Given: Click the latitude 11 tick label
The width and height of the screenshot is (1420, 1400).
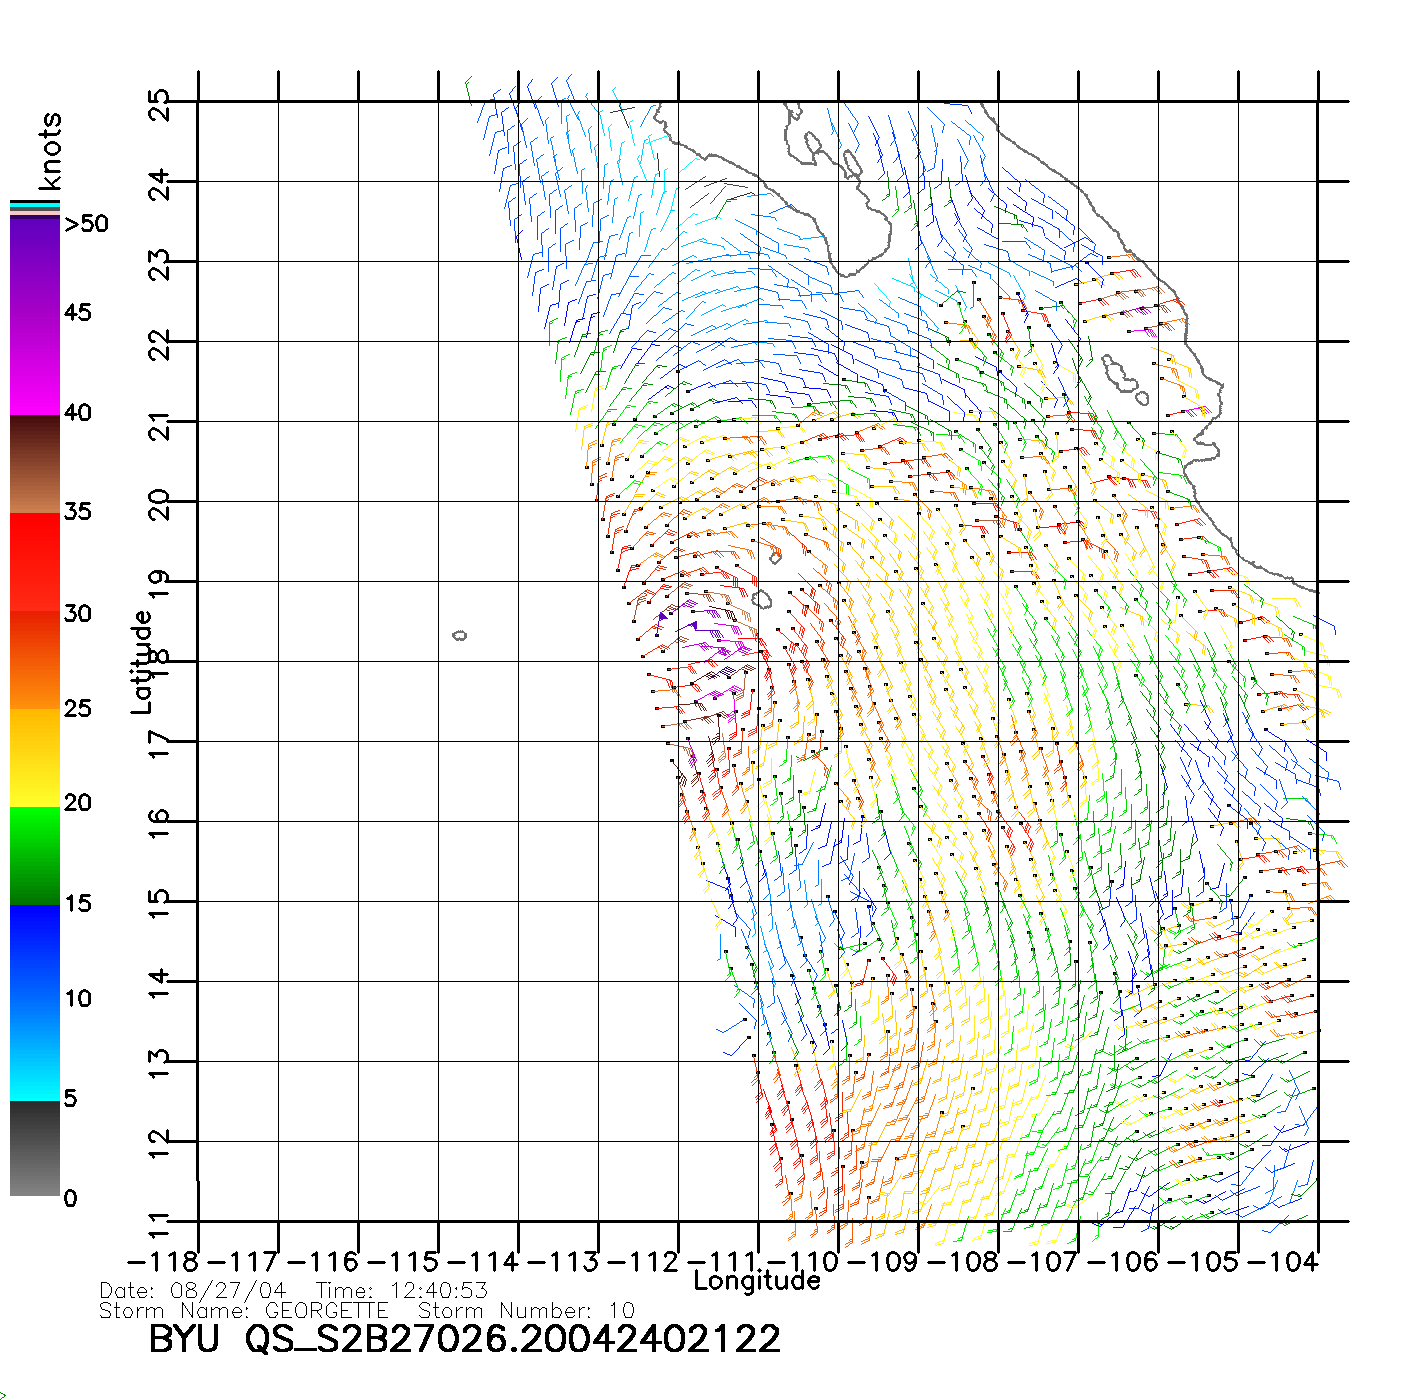Looking at the screenshot, I should (160, 1222).
